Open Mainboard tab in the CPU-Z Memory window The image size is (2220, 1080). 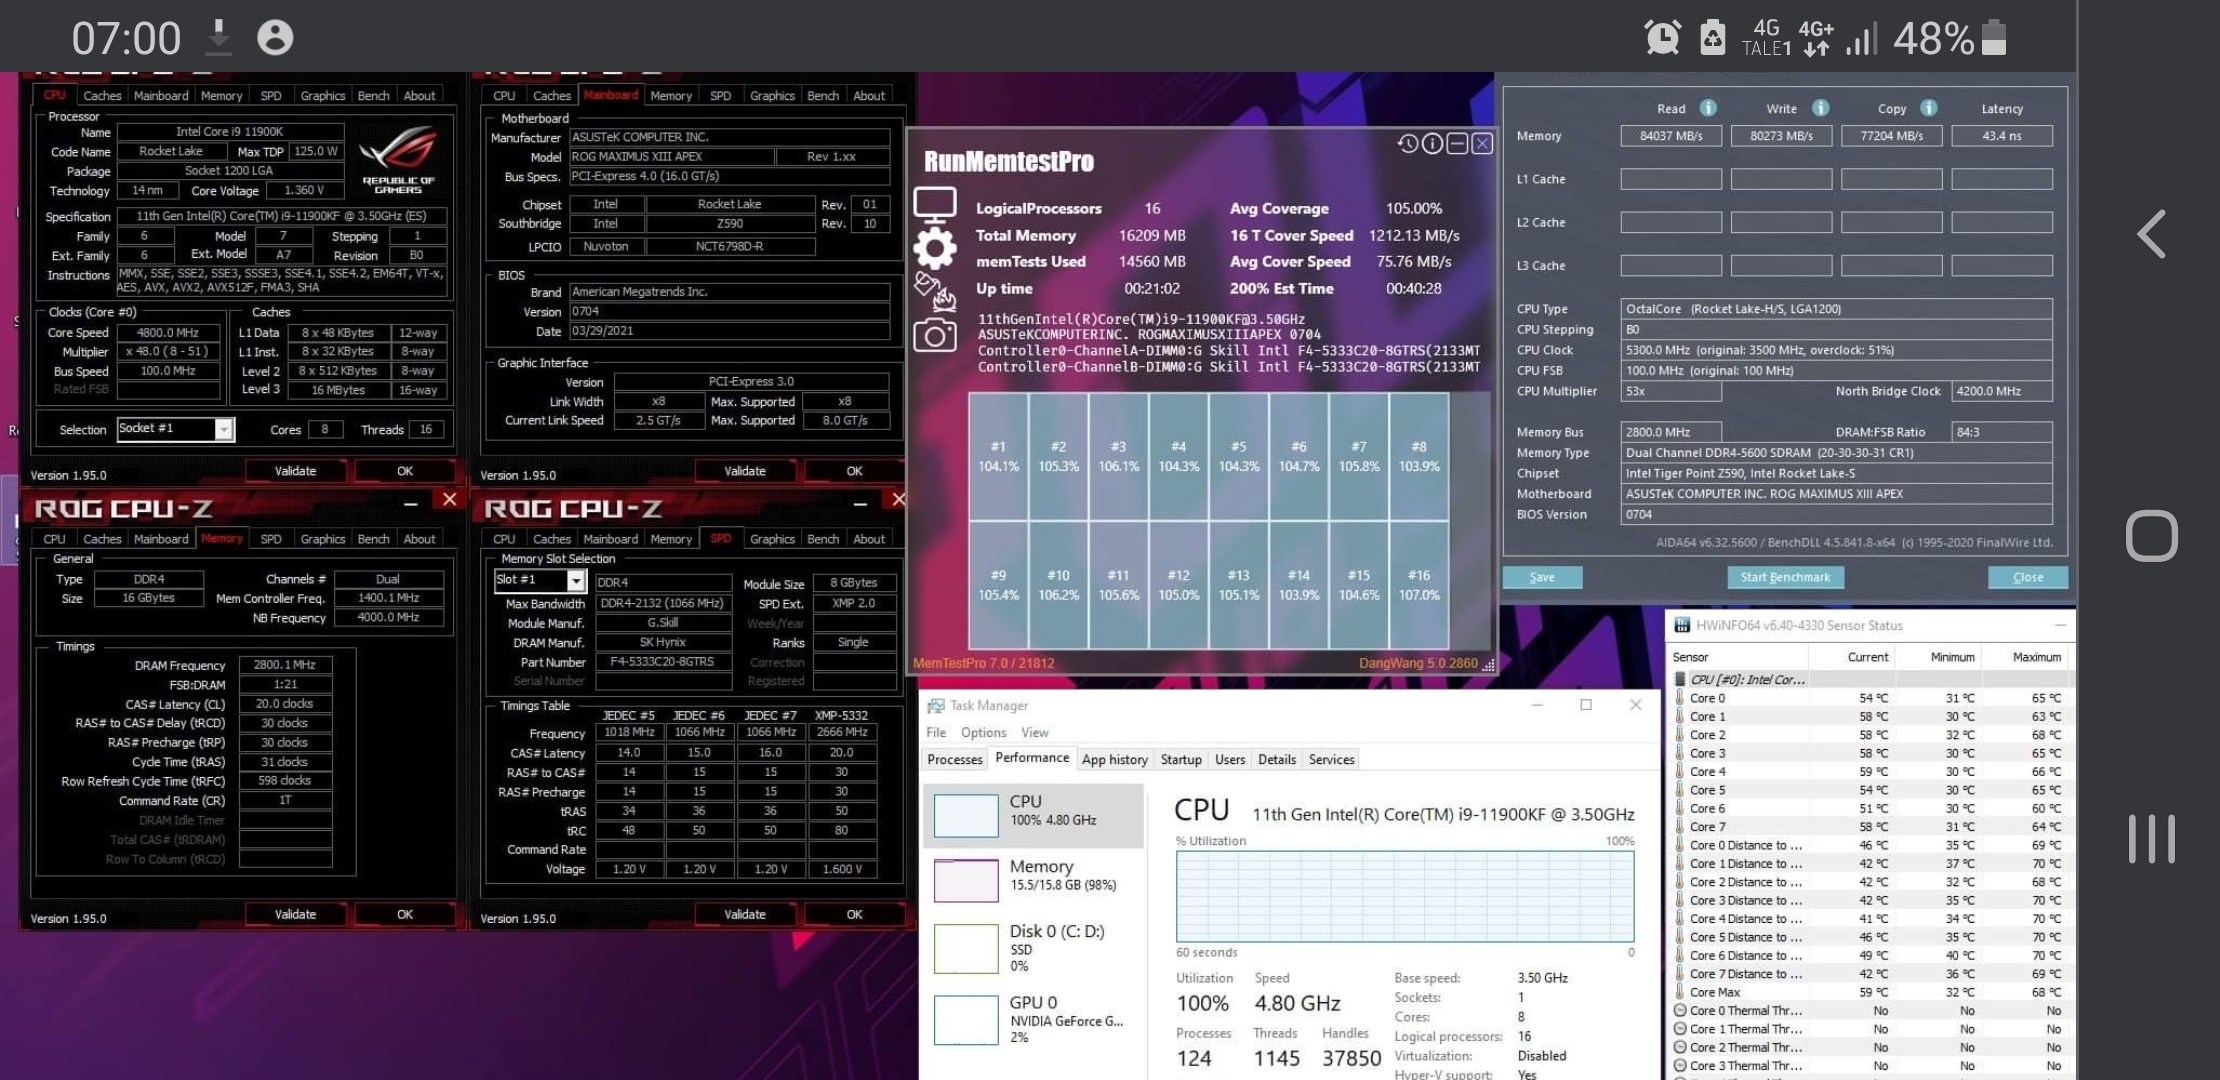pos(161,539)
